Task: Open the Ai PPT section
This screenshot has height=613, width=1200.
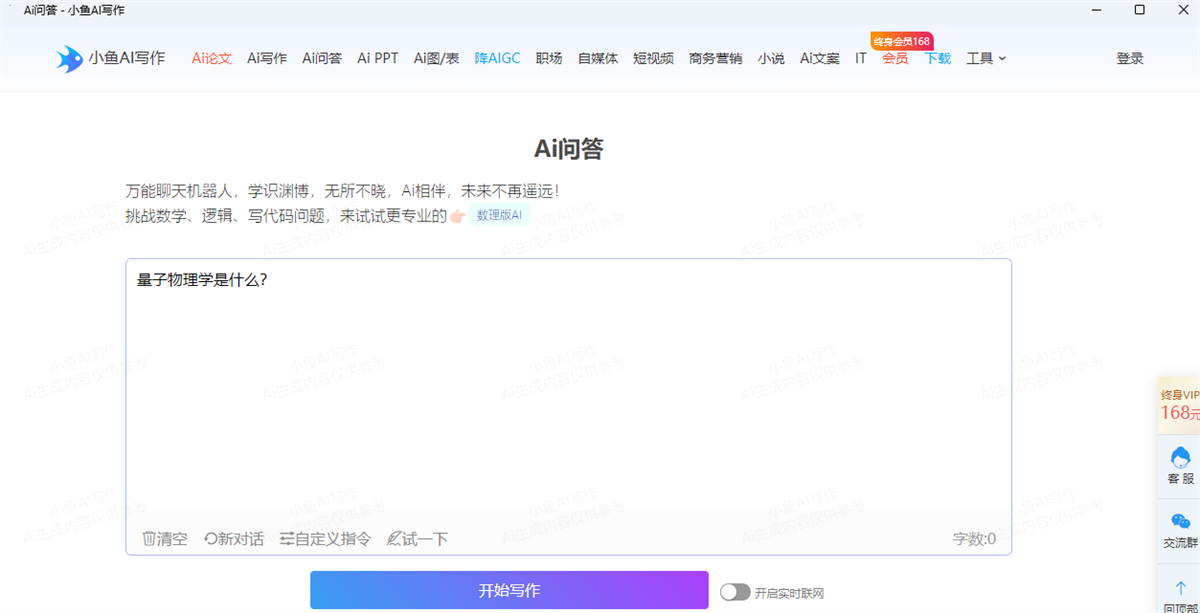Action: [377, 58]
